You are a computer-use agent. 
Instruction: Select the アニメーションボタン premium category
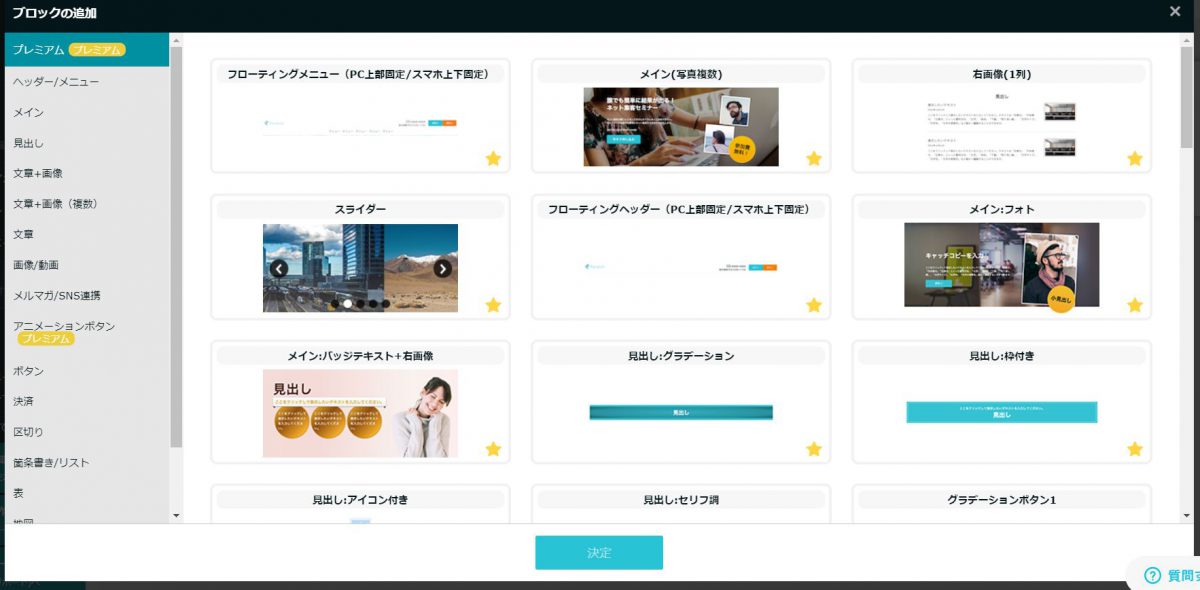[x=64, y=327]
